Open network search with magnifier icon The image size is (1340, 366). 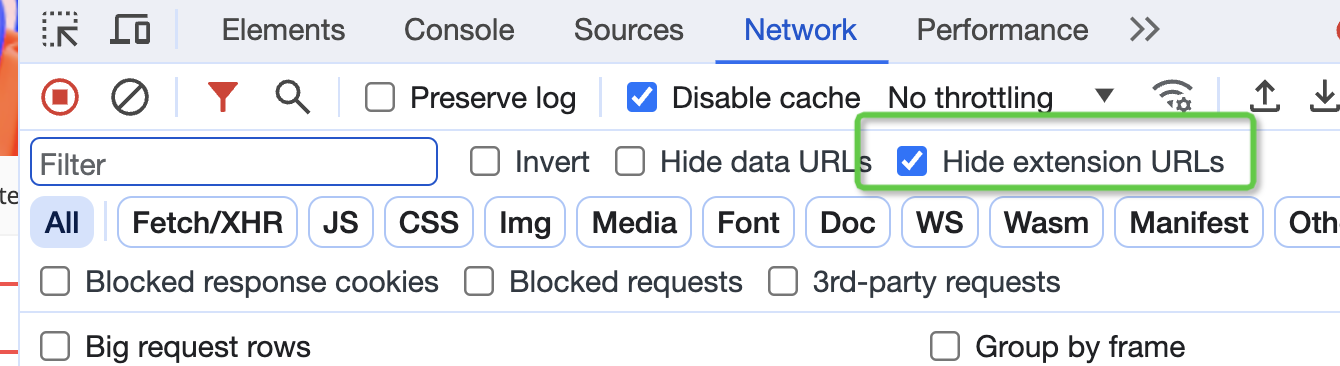[x=292, y=97]
